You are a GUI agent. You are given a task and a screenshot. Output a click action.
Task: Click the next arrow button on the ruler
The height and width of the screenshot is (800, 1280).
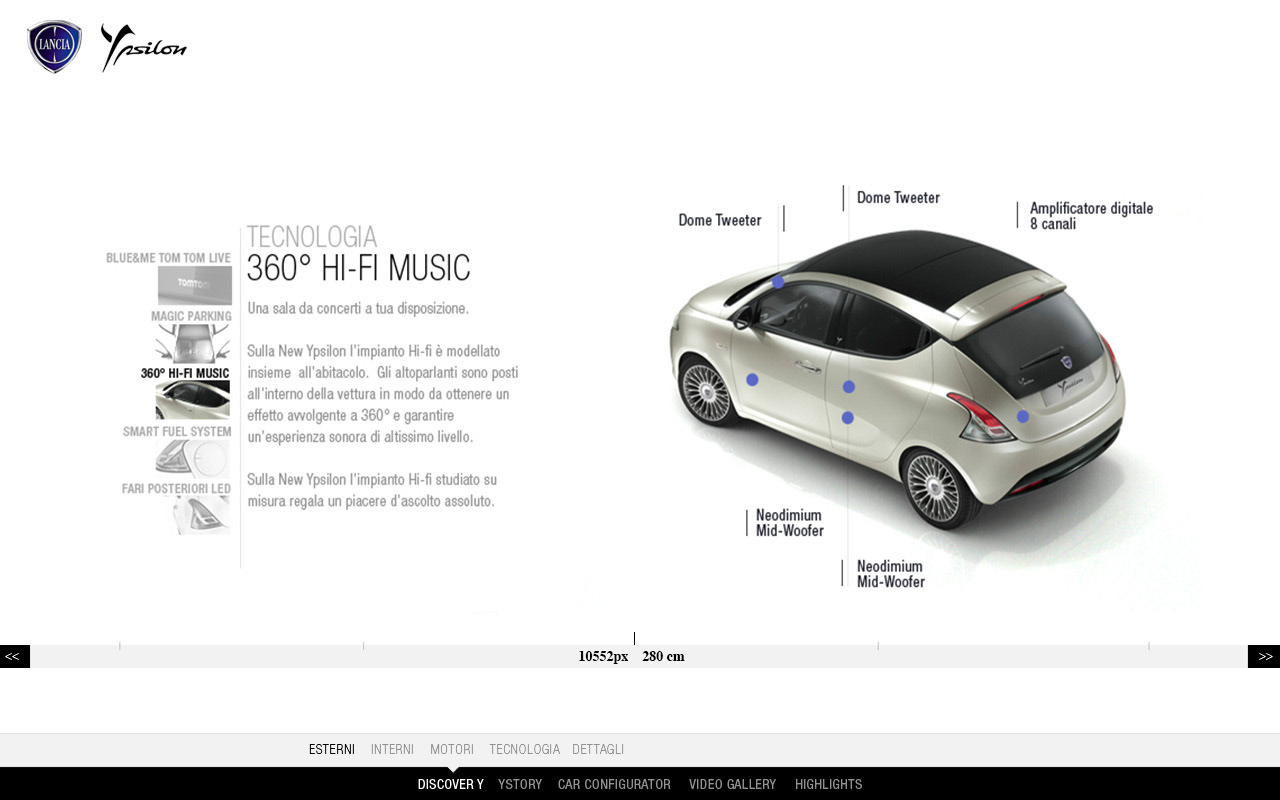point(1264,656)
